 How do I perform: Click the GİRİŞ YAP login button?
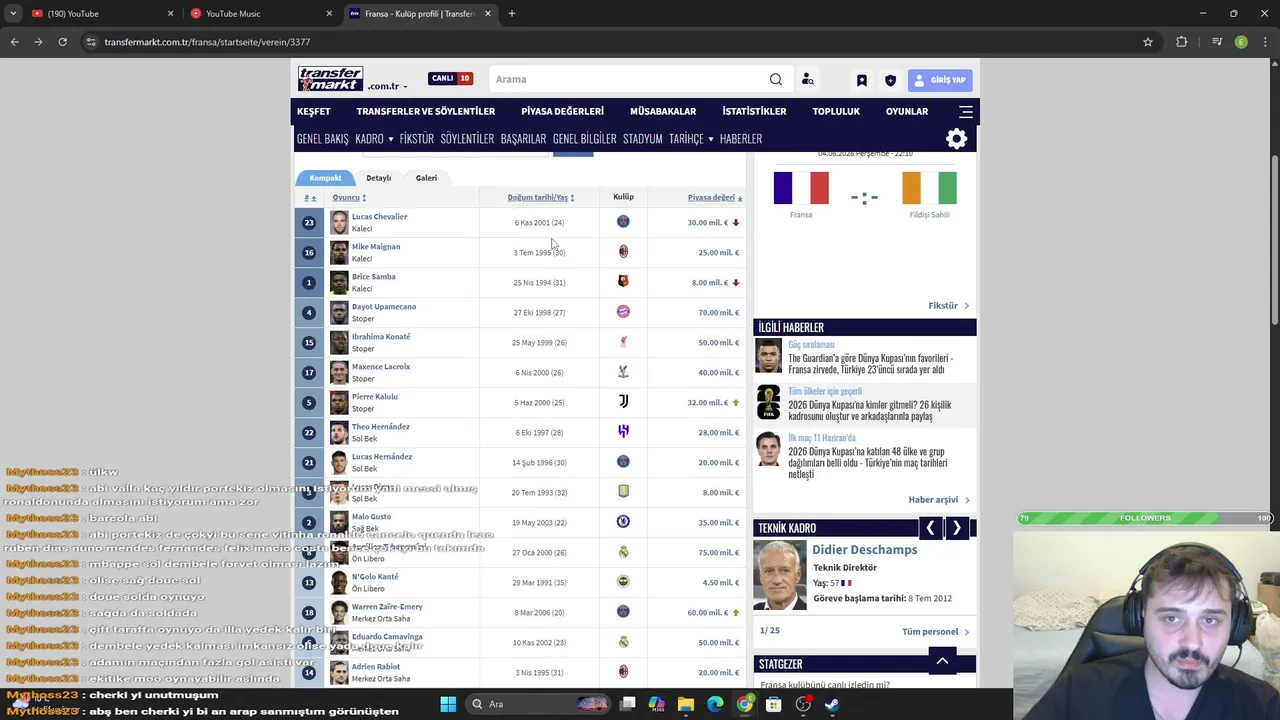pos(940,80)
